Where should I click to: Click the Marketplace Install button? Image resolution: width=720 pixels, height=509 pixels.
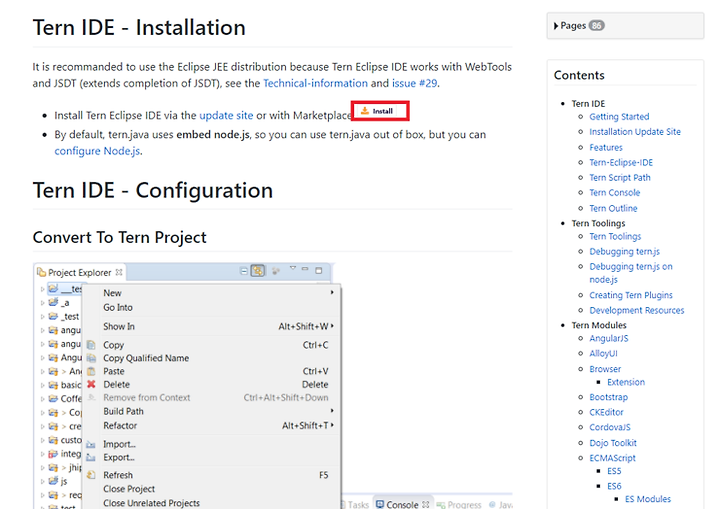380,111
